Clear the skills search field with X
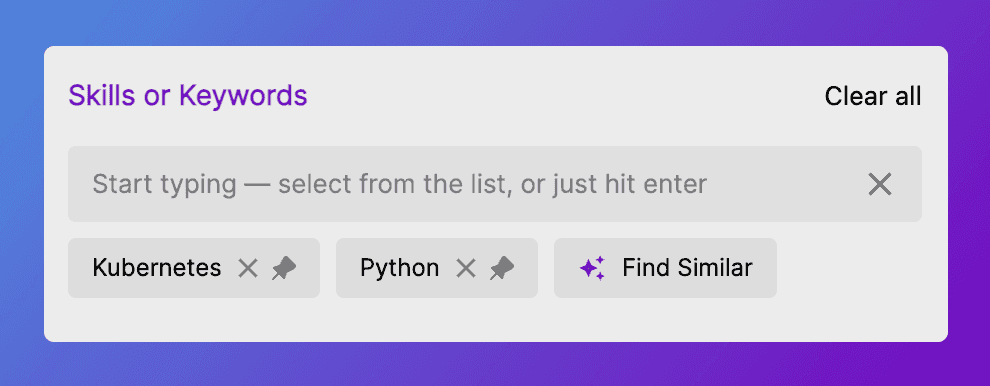Screen dimensions: 990x386 click(880, 184)
